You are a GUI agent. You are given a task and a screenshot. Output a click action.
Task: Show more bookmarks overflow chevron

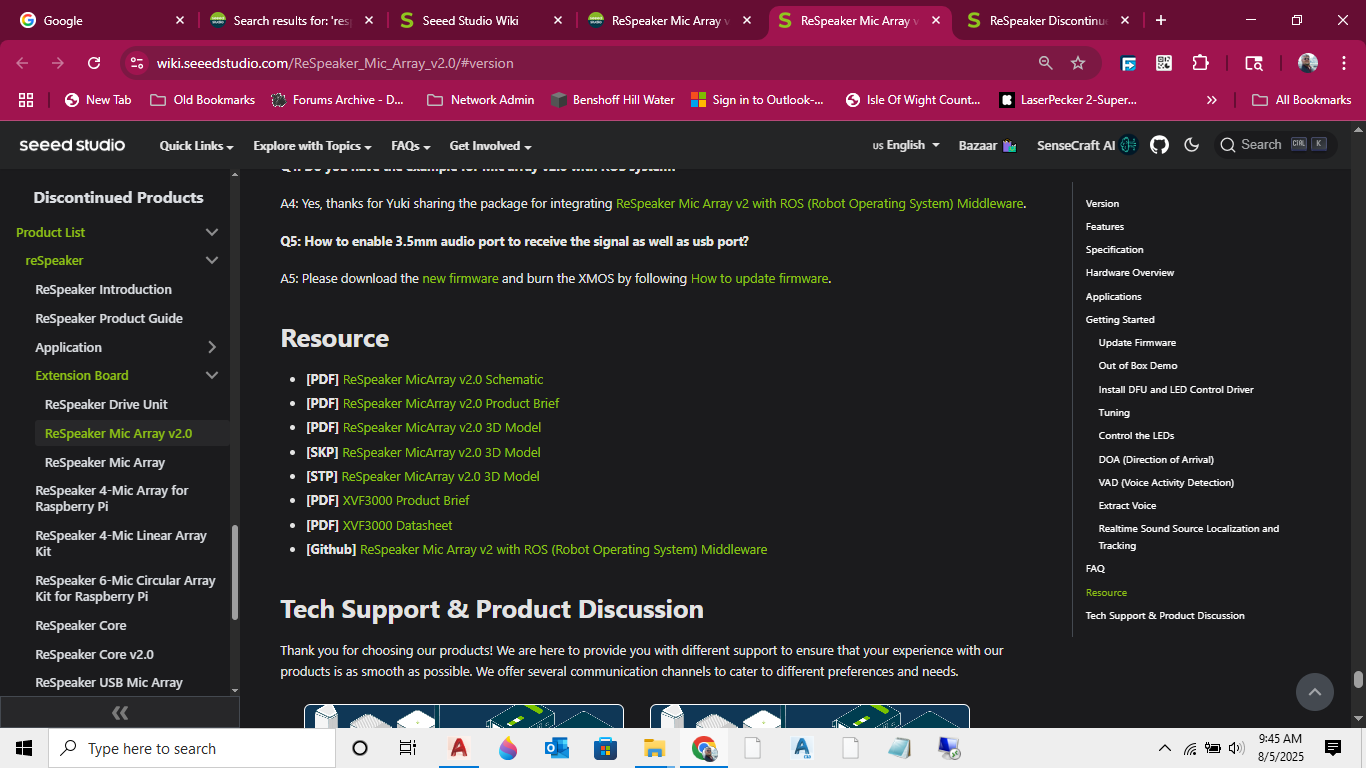(x=1212, y=100)
